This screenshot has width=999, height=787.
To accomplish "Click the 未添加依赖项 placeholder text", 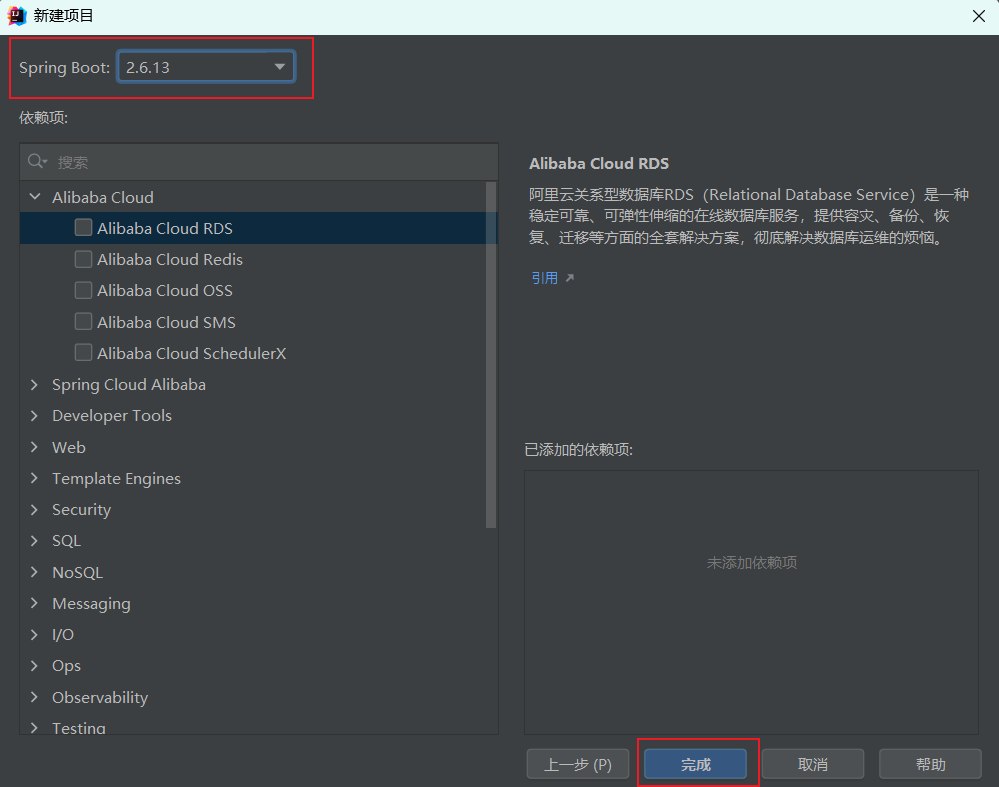I will click(752, 563).
